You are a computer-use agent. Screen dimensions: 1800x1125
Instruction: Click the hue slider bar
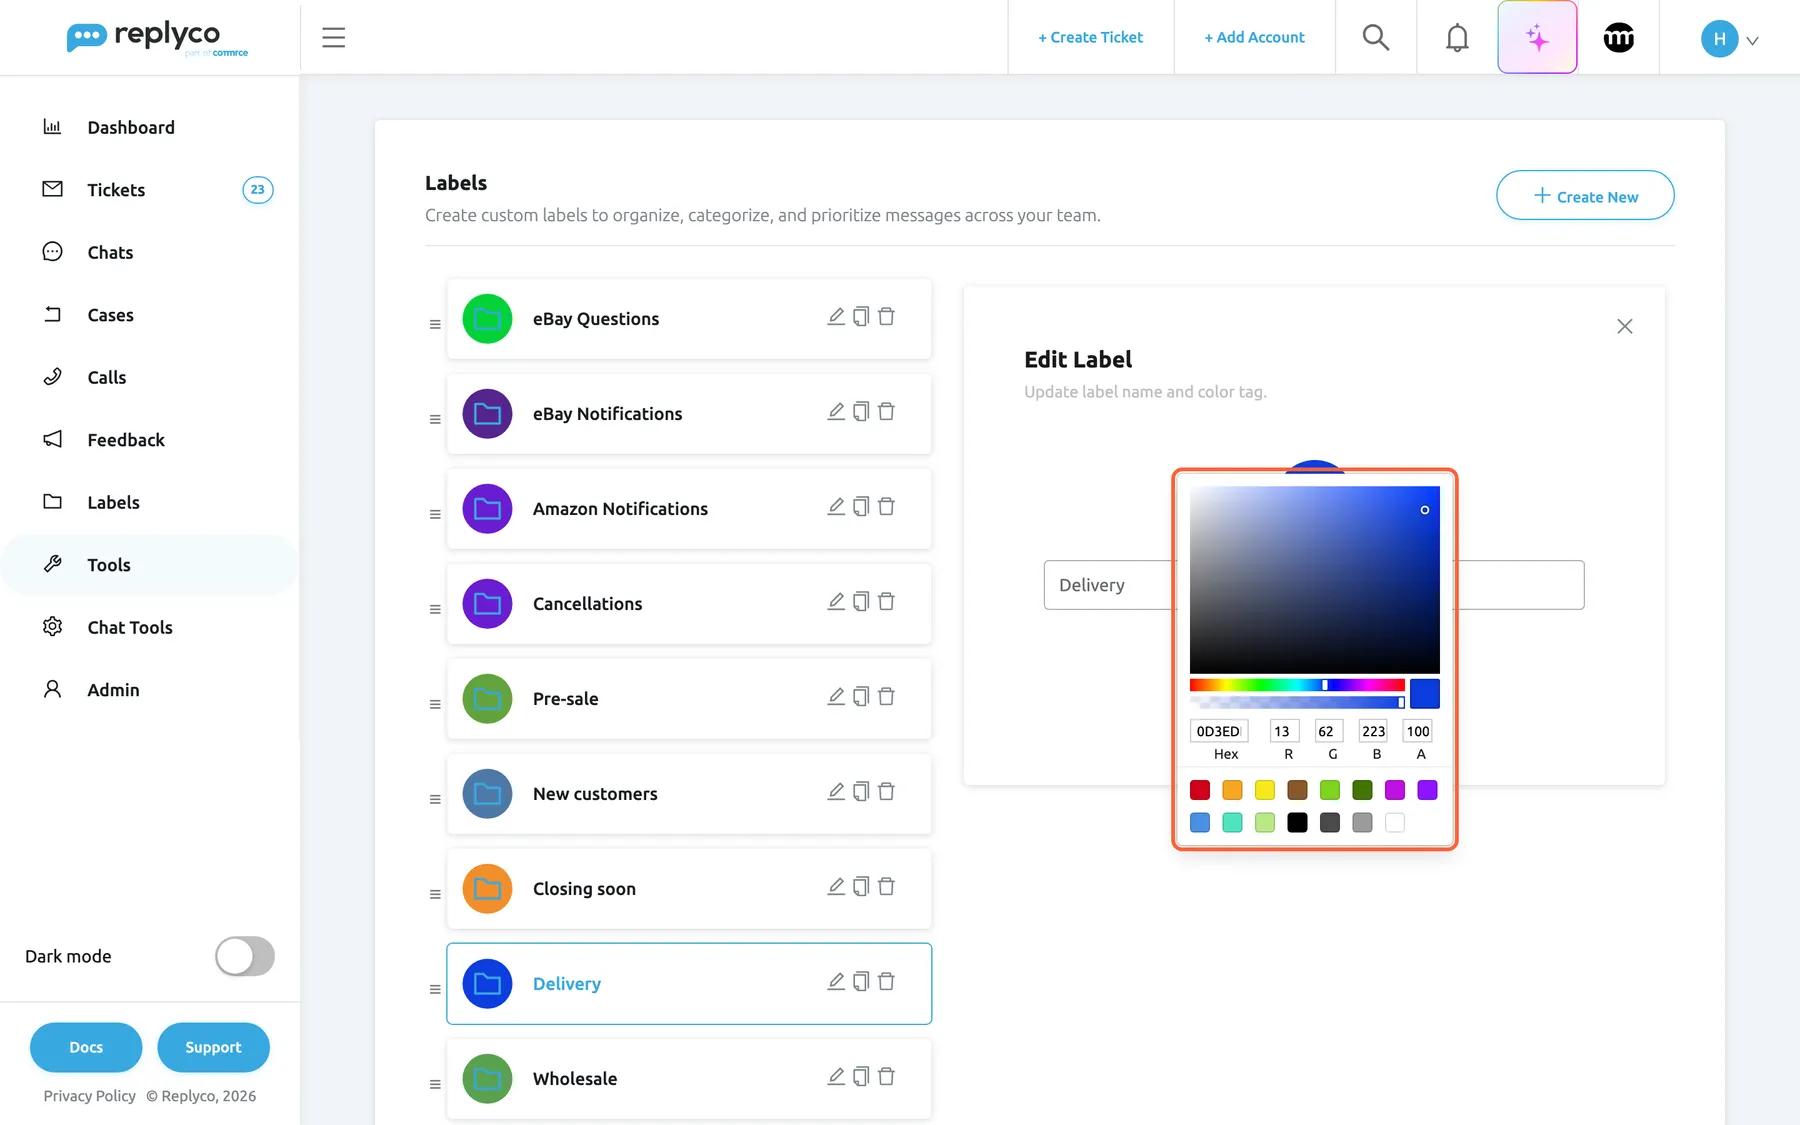(x=1297, y=685)
